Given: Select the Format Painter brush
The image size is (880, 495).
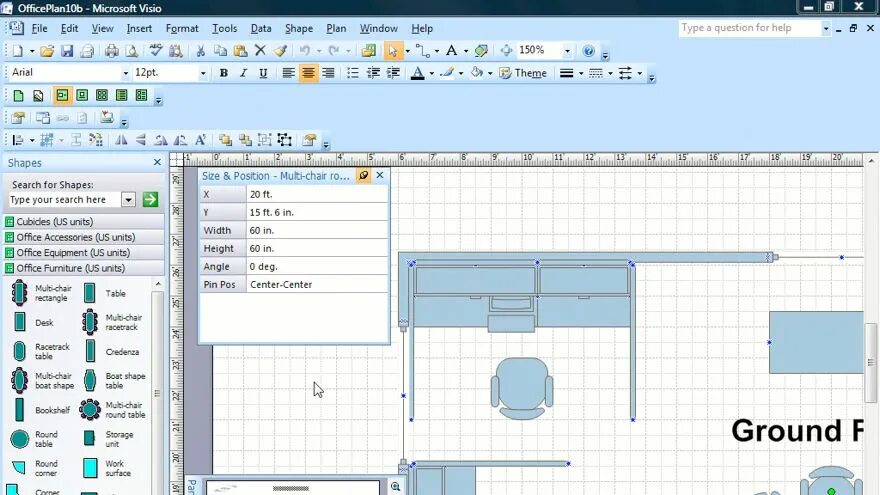Looking at the screenshot, I should (281, 51).
